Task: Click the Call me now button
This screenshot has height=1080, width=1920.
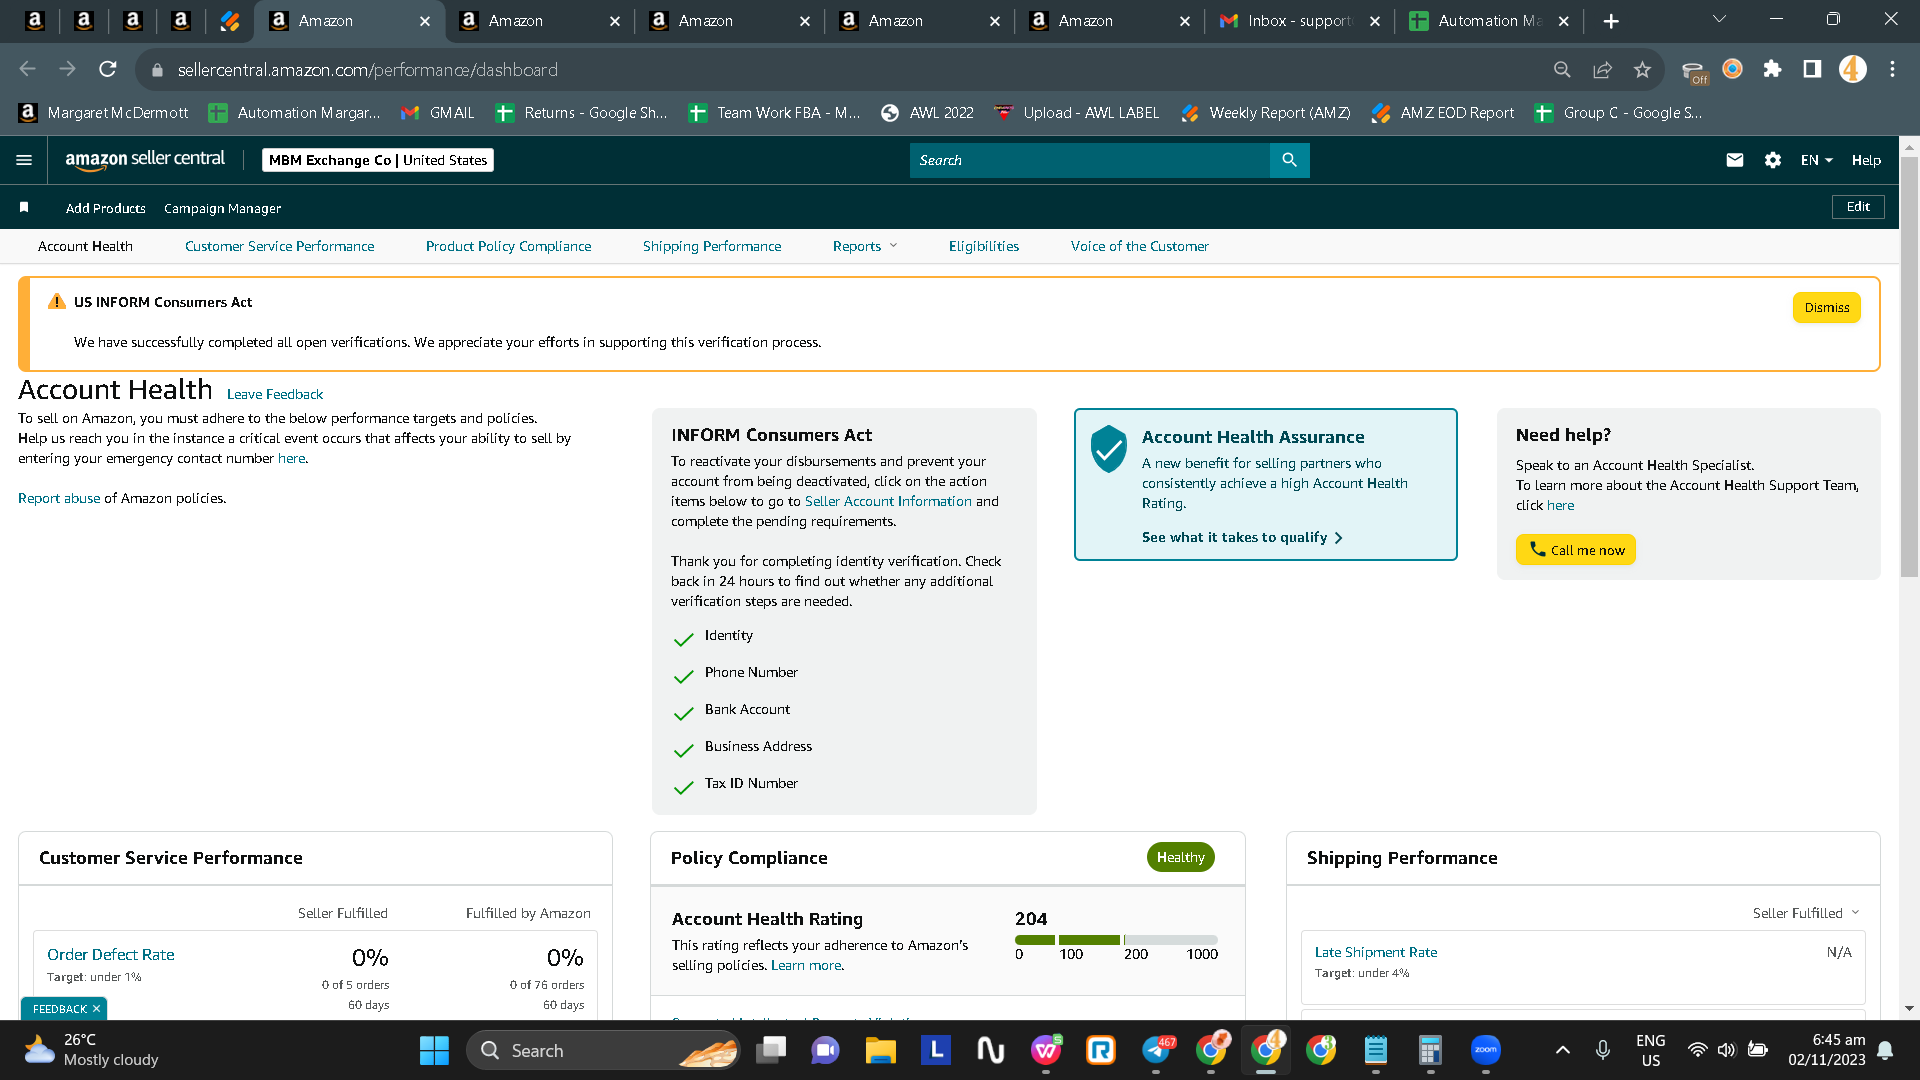Action: click(1575, 550)
